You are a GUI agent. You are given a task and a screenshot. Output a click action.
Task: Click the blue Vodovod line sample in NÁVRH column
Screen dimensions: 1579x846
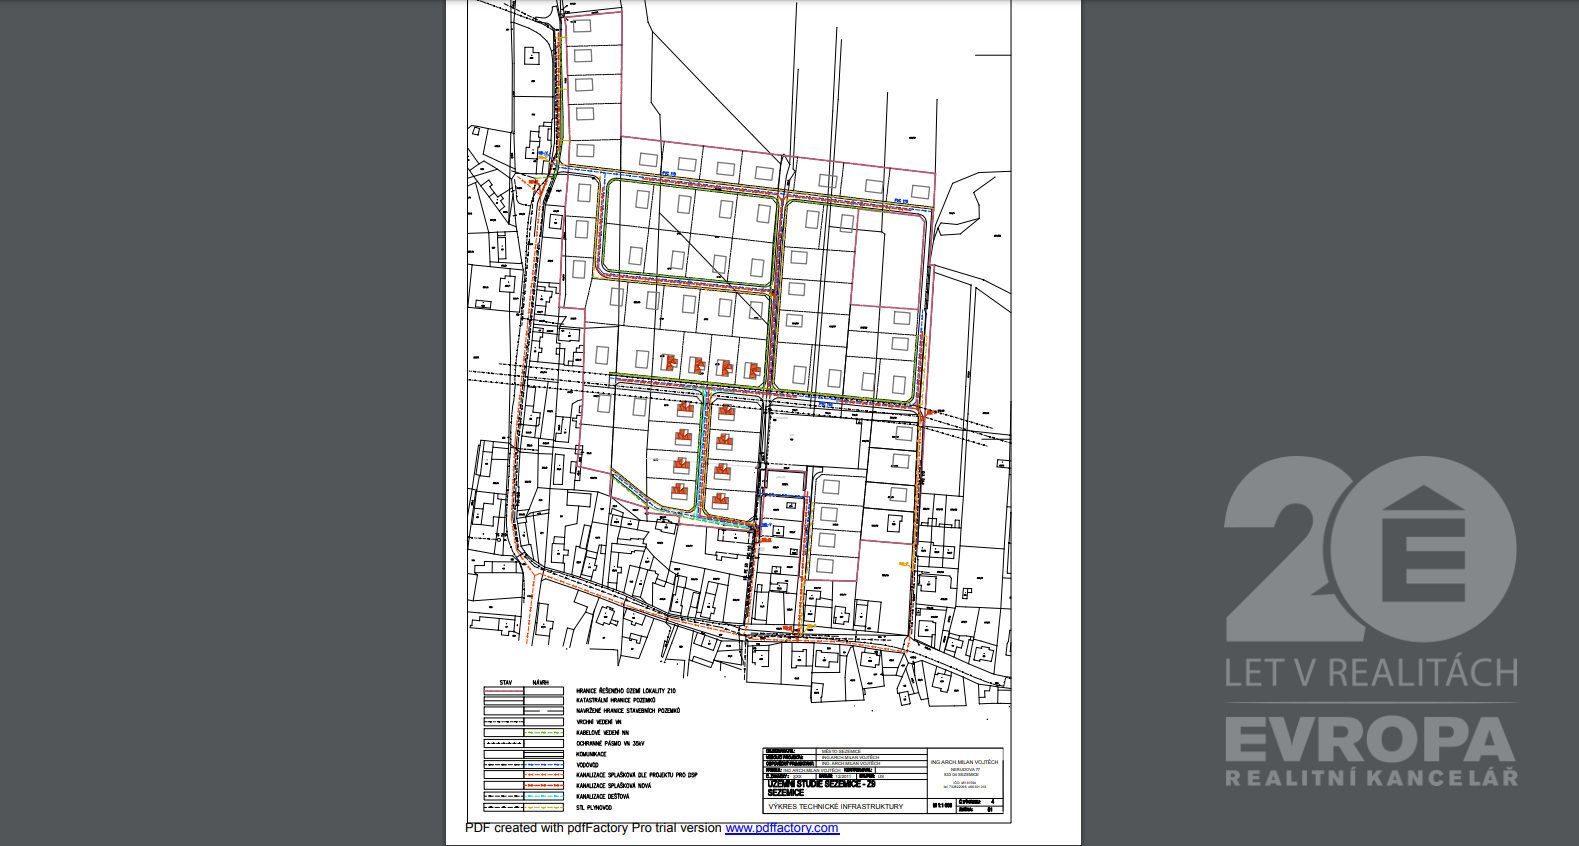click(x=542, y=764)
